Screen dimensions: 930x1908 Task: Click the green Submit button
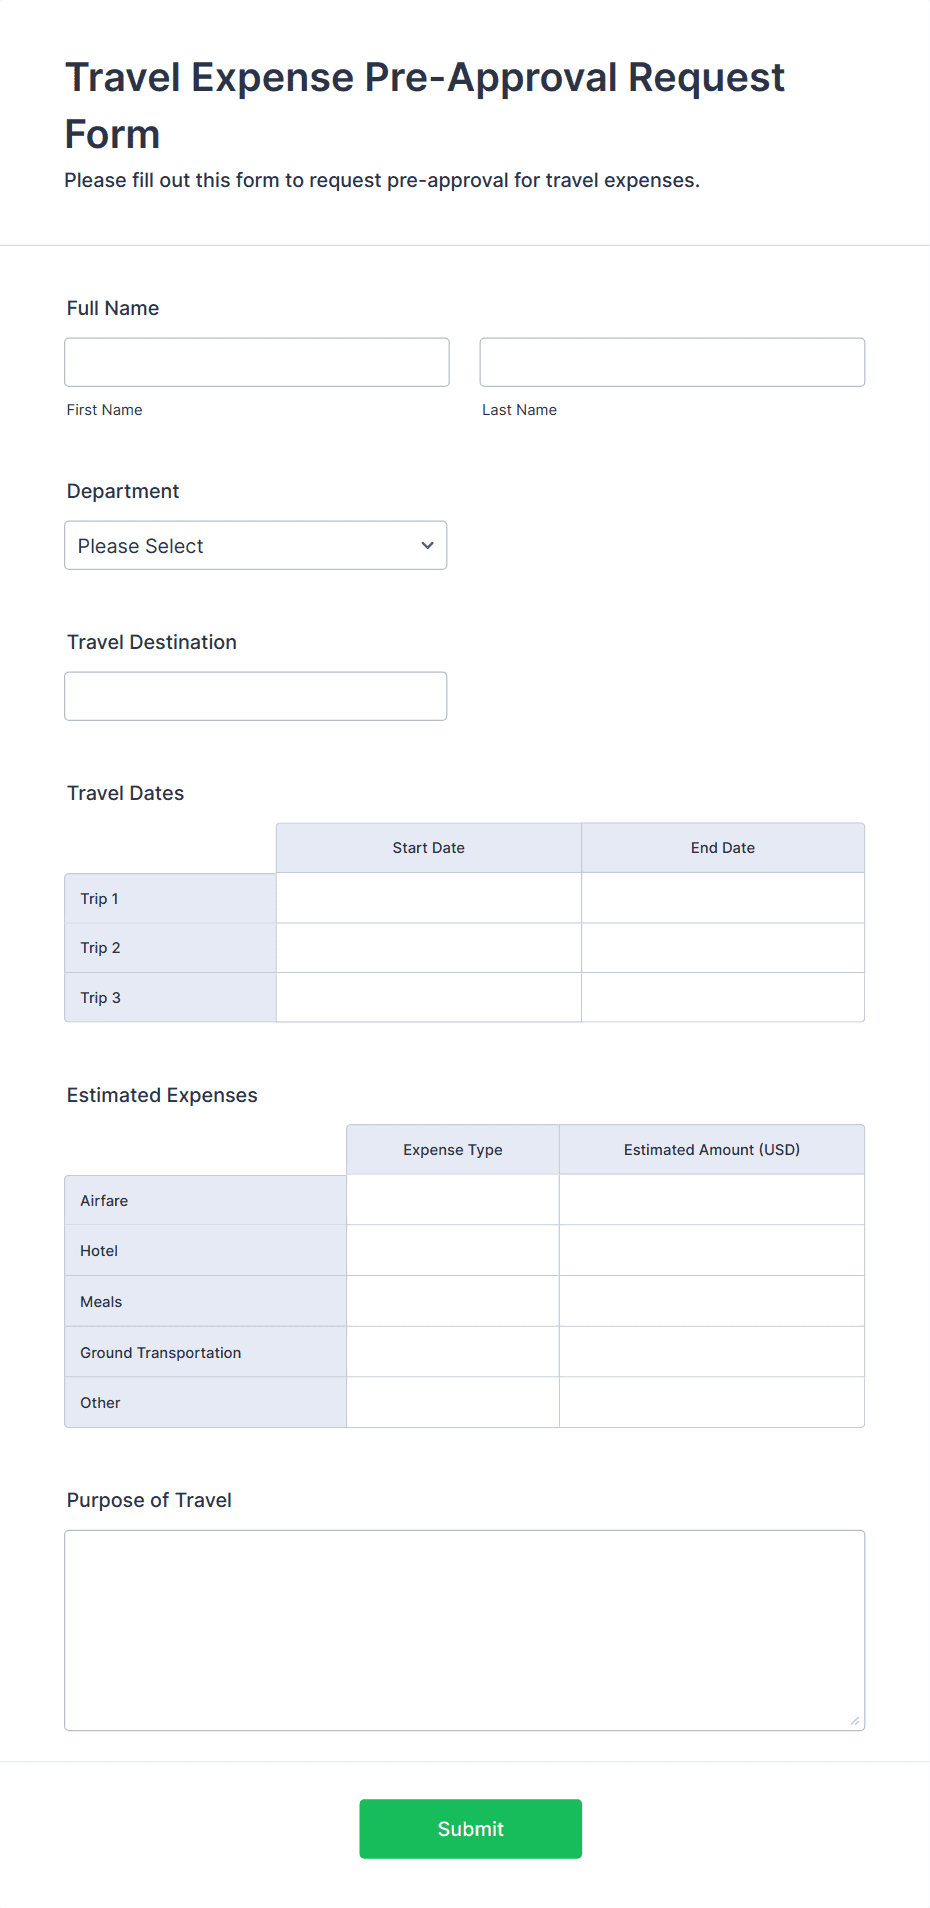(471, 1829)
